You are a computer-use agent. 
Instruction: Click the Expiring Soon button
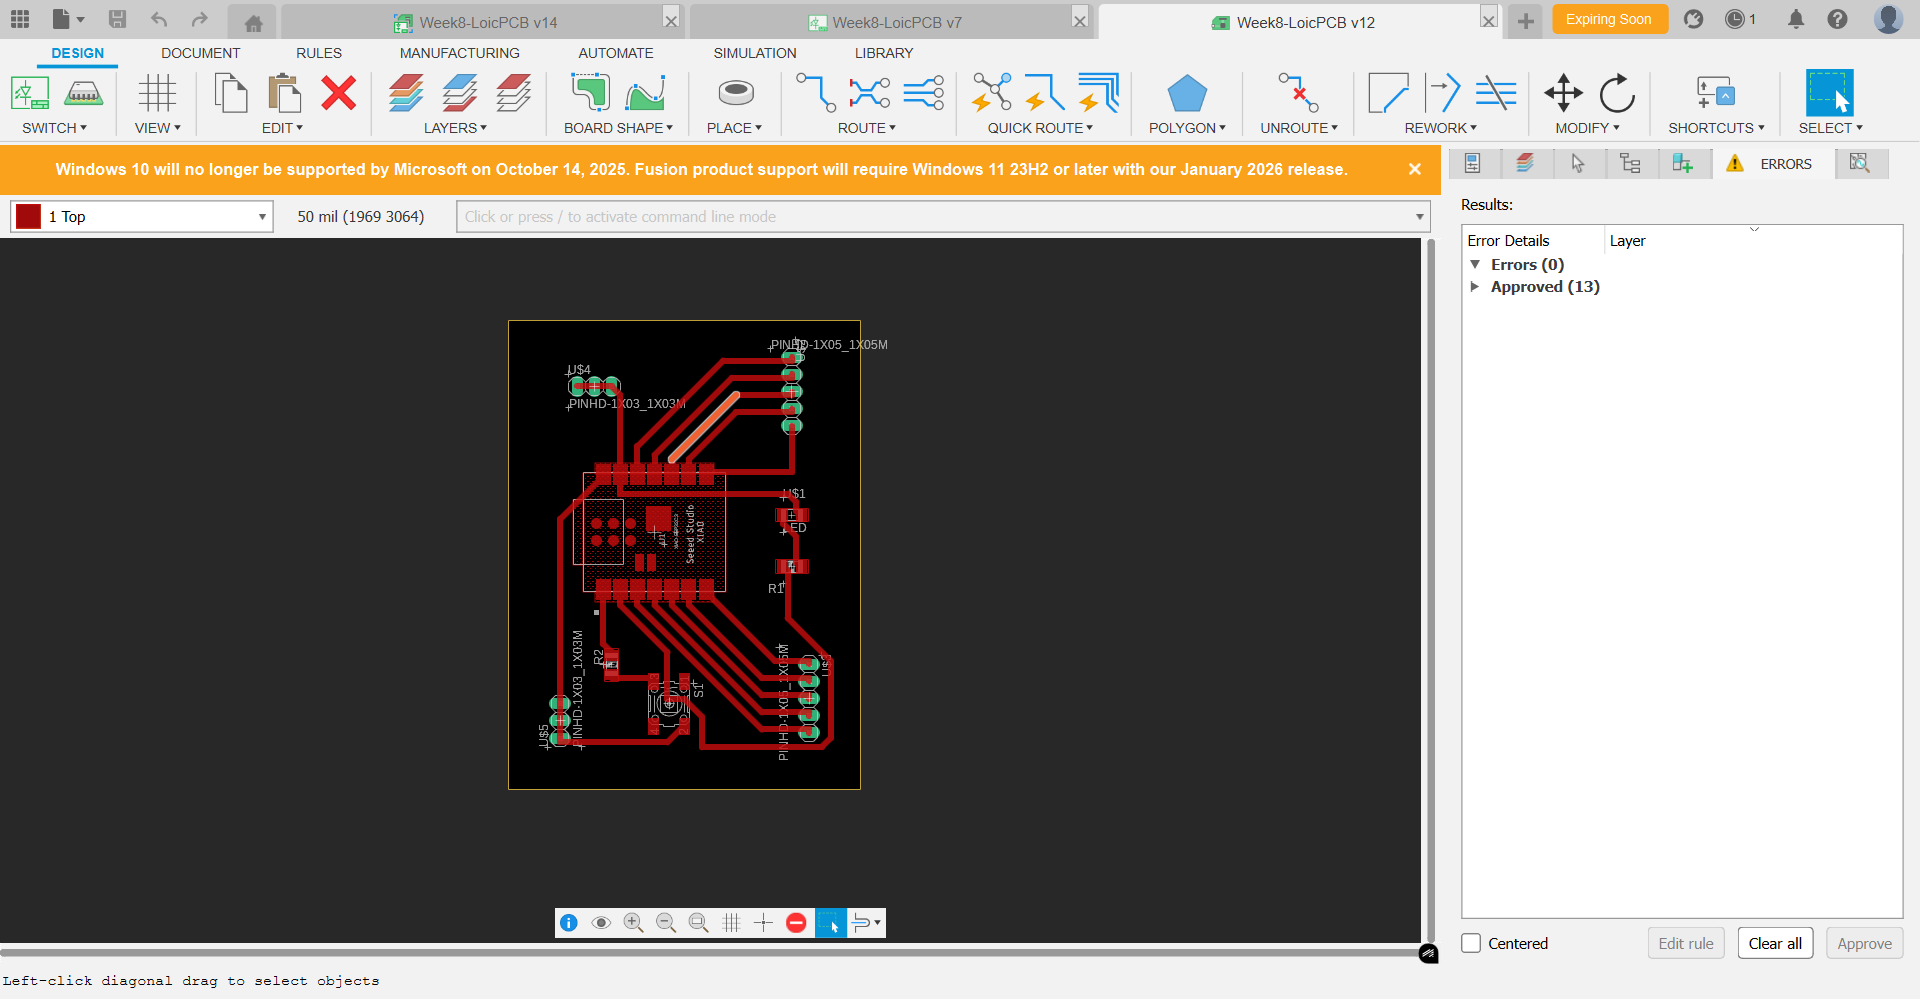[1609, 19]
